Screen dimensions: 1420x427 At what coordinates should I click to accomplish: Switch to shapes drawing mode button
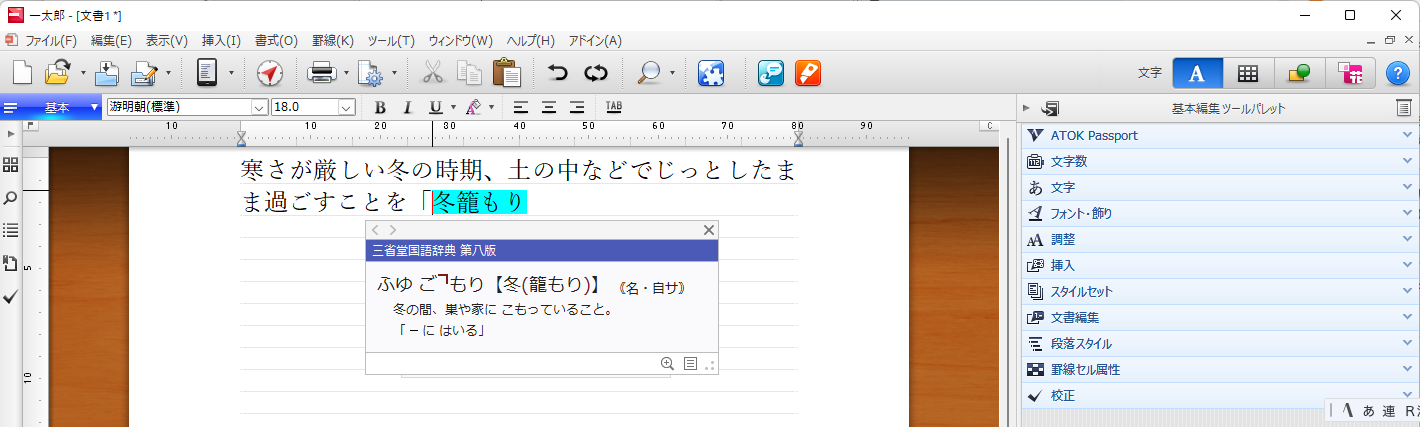click(1300, 73)
